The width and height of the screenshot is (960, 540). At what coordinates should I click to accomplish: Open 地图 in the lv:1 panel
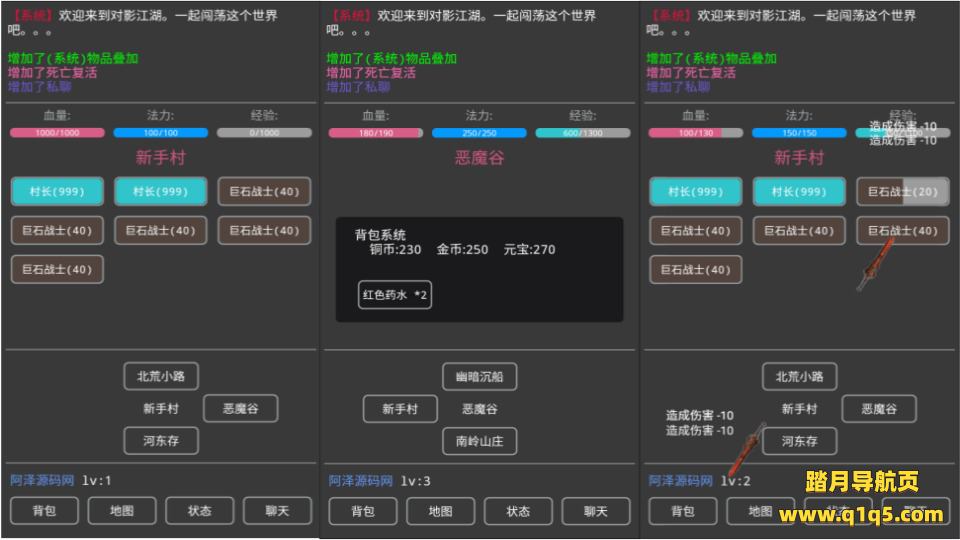click(x=122, y=511)
